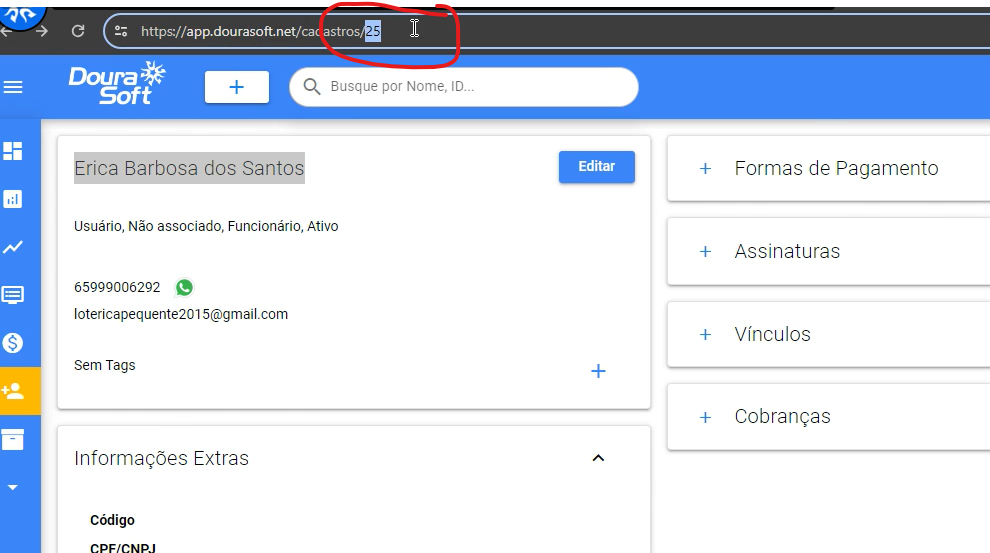Open the dollar sign finance sidebar icon
990x553 pixels.
tap(13, 343)
